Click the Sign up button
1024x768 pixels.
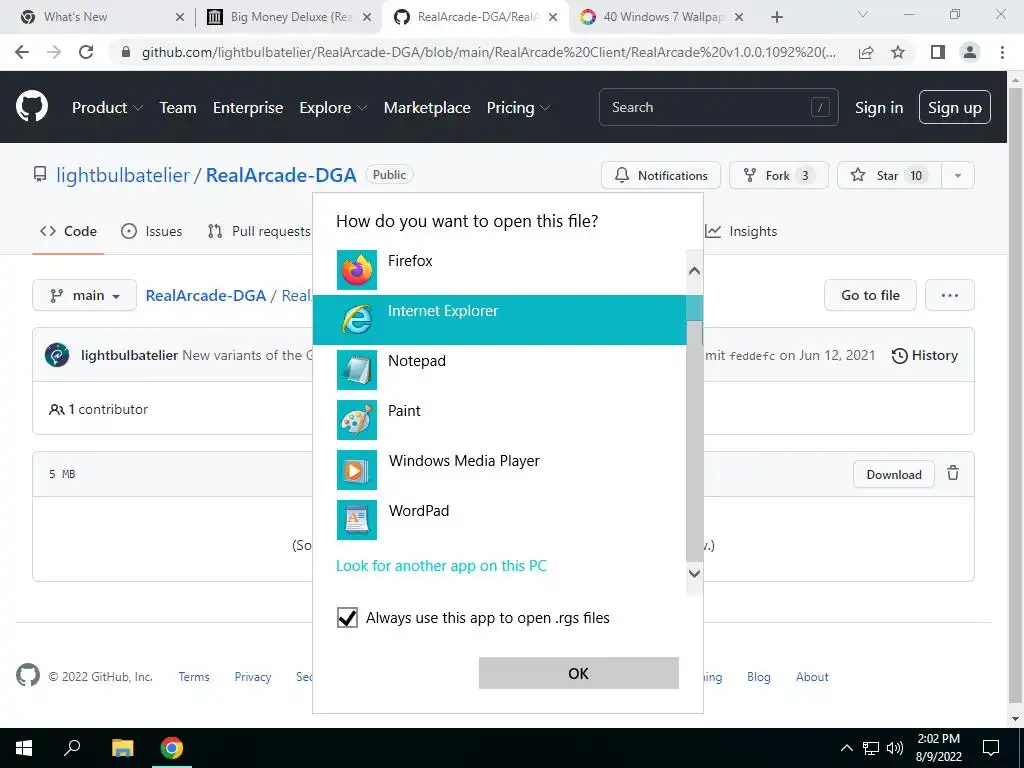pos(955,107)
